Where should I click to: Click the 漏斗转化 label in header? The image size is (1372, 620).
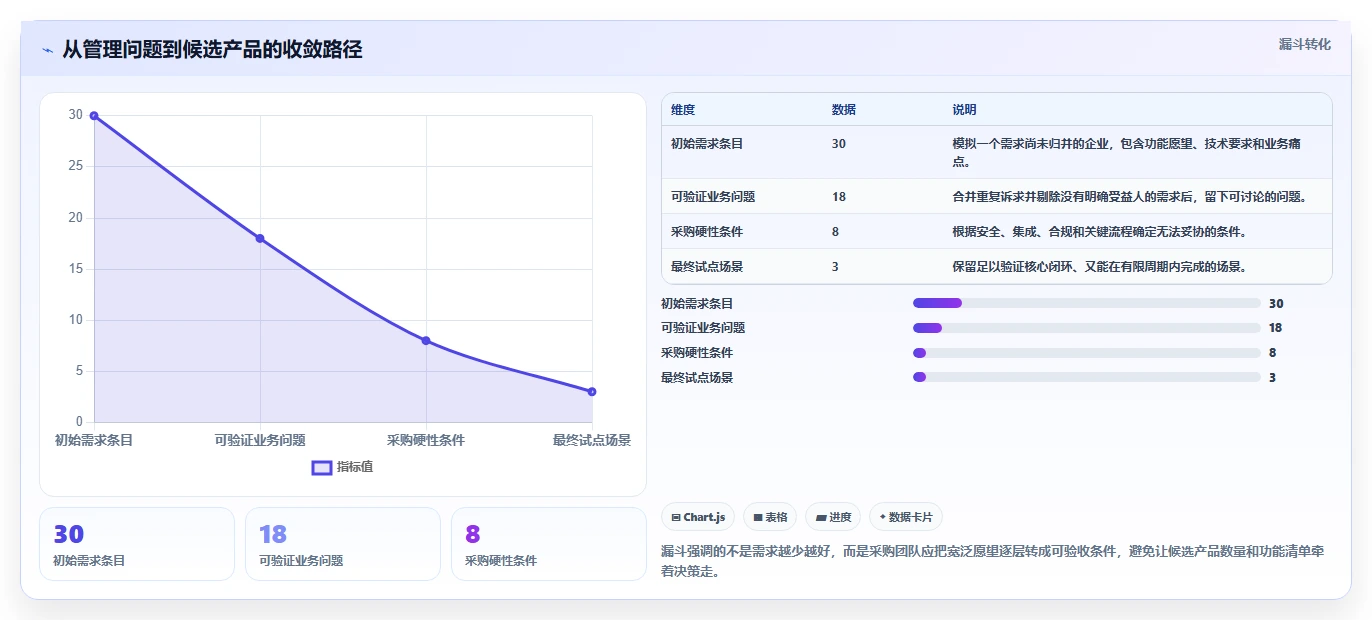1304,45
